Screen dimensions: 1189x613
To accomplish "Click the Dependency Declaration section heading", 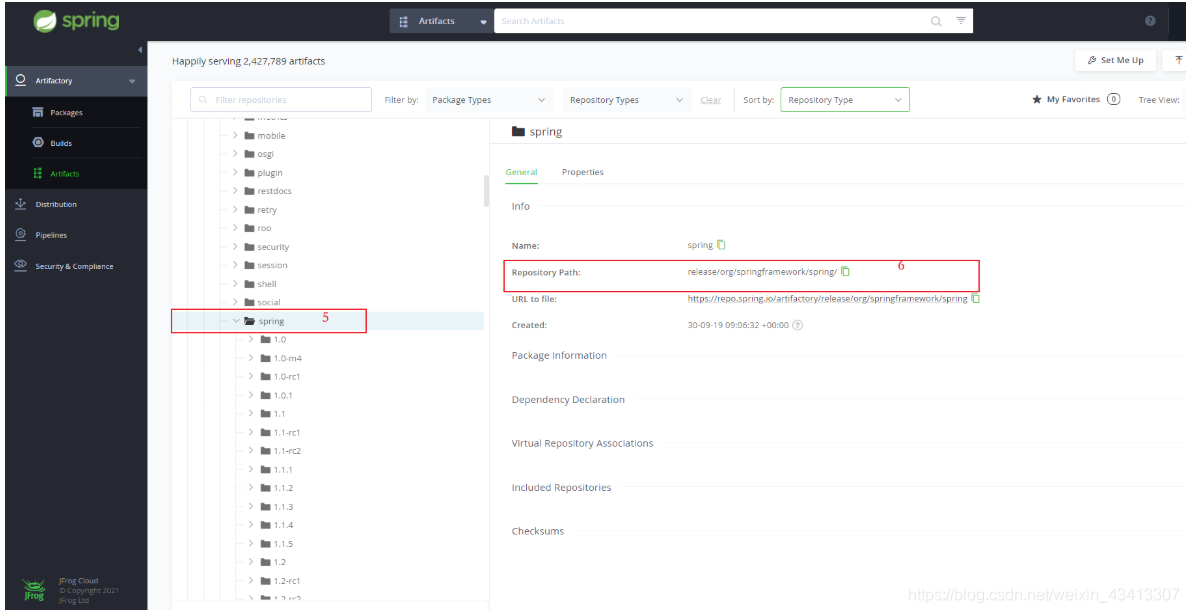I will click(568, 399).
